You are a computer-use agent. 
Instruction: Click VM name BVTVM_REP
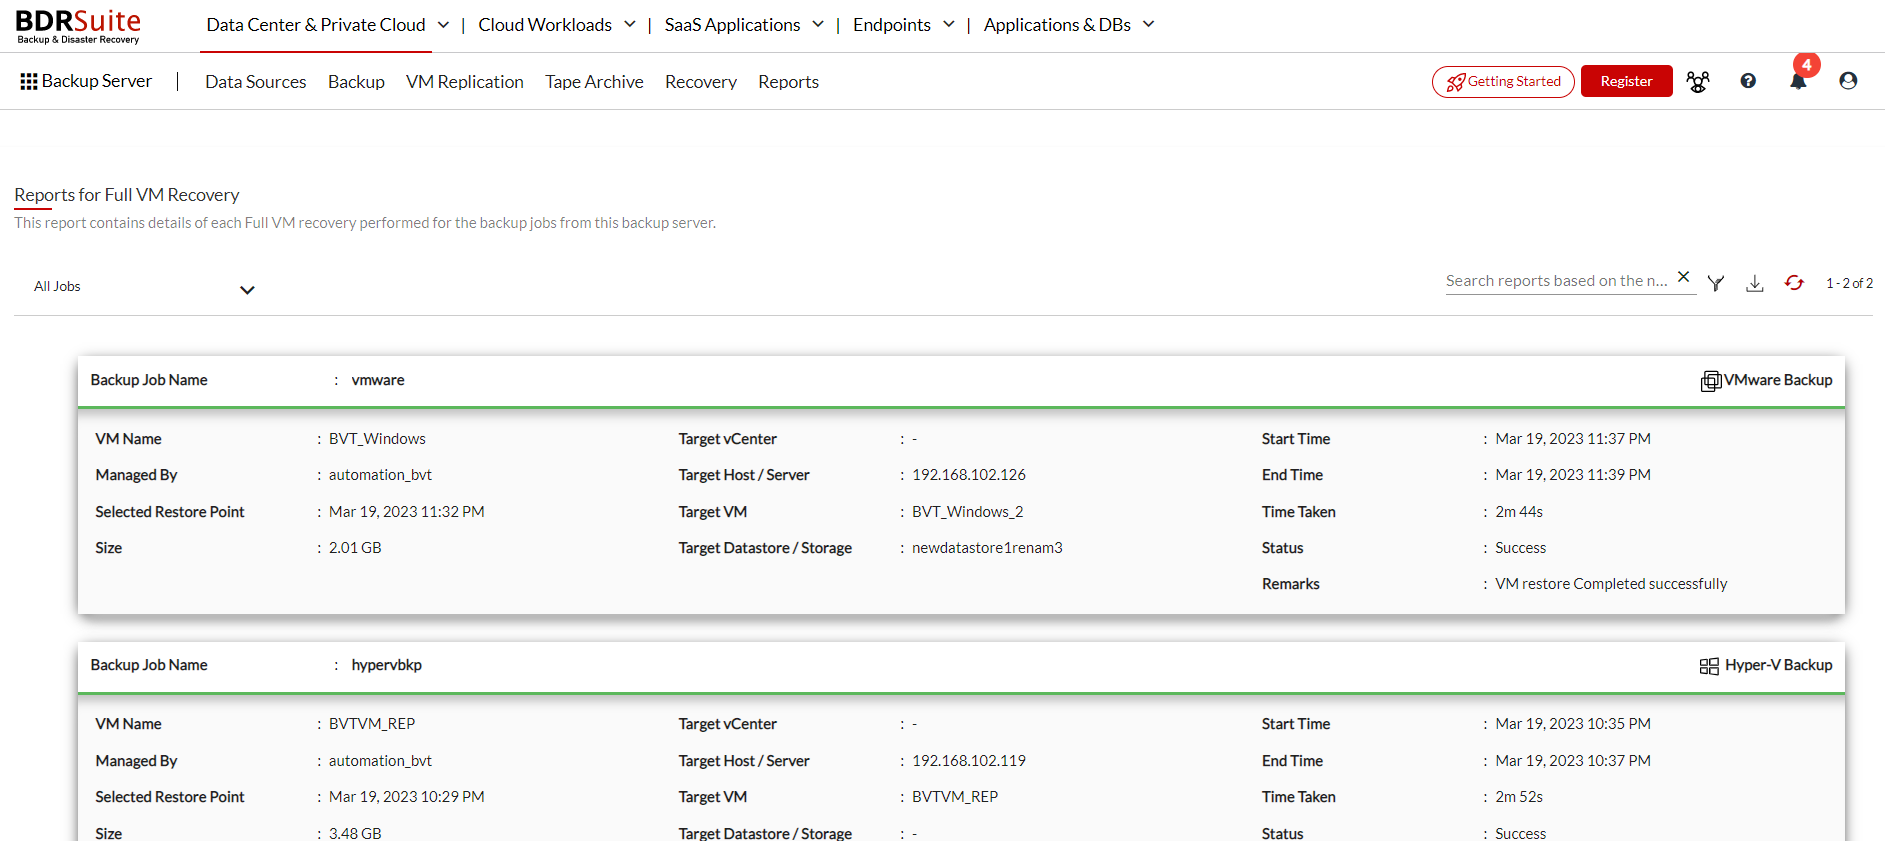[x=372, y=724]
